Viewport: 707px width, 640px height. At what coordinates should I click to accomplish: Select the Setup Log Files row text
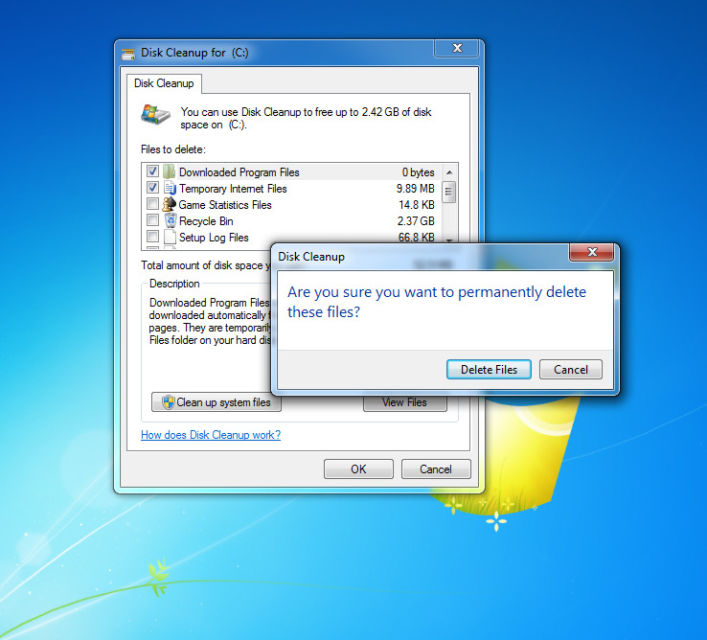point(214,237)
